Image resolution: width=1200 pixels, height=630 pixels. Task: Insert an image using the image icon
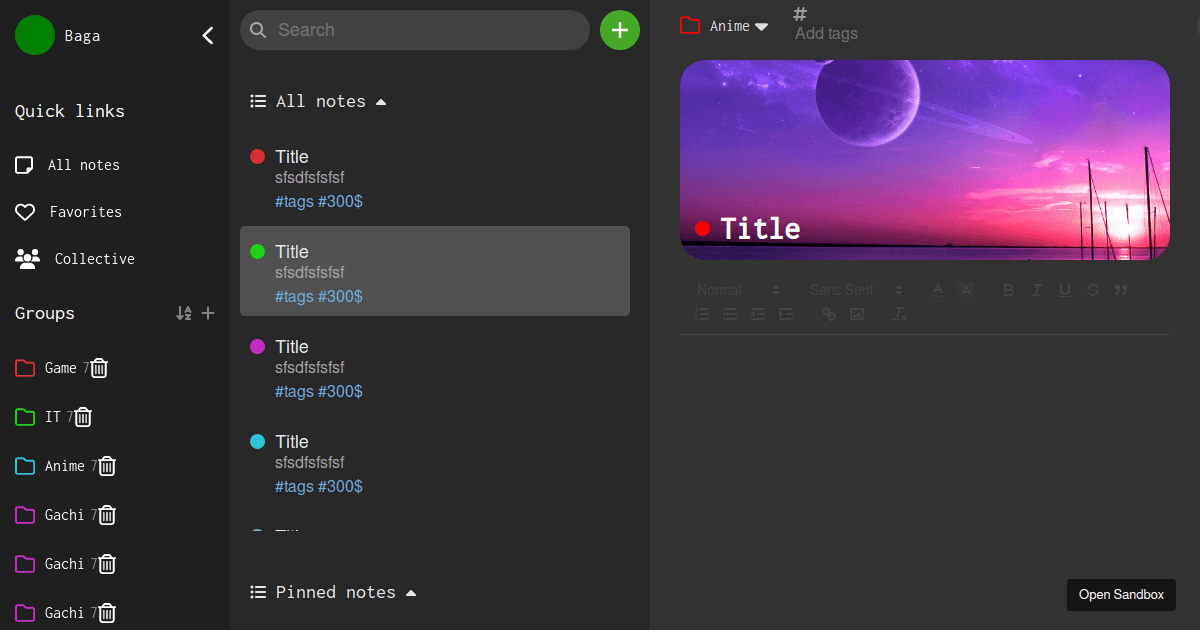tap(857, 313)
